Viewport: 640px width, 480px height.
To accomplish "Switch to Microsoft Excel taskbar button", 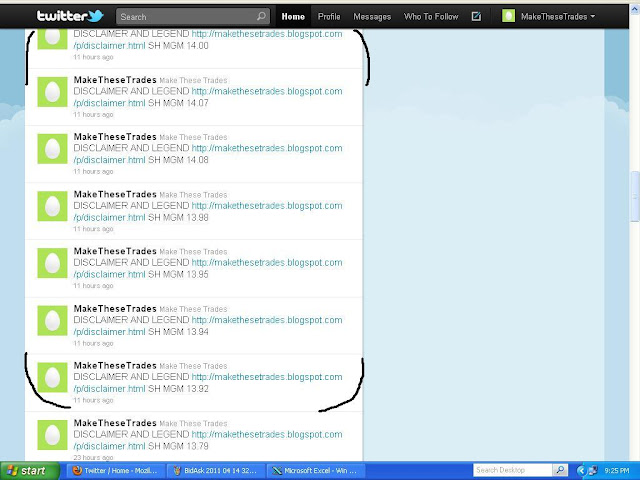I will 316,471.
